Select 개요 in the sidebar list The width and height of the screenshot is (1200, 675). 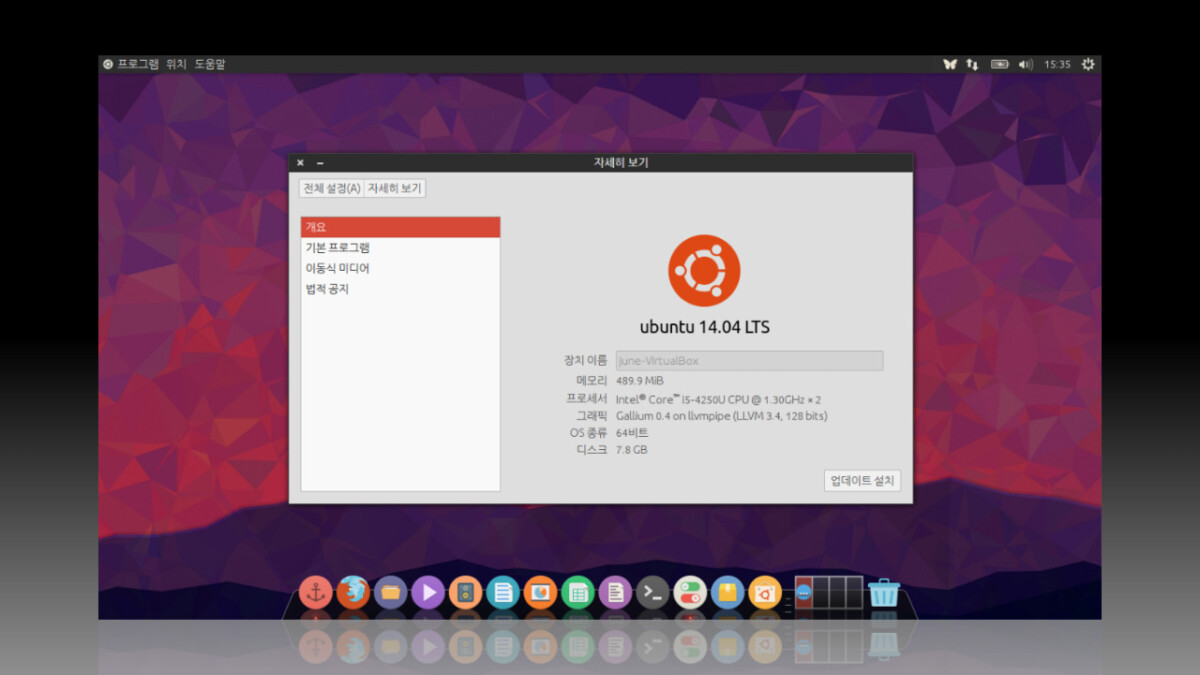400,227
